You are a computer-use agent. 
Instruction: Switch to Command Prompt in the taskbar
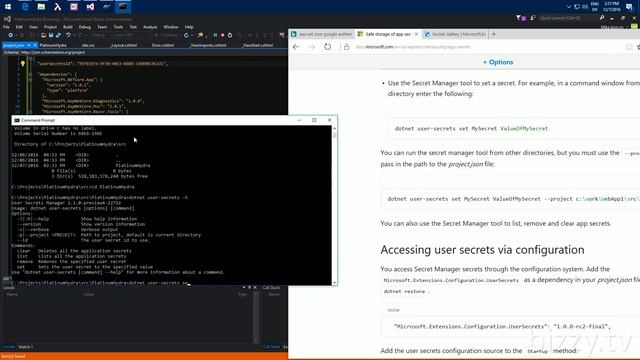[123, 7]
